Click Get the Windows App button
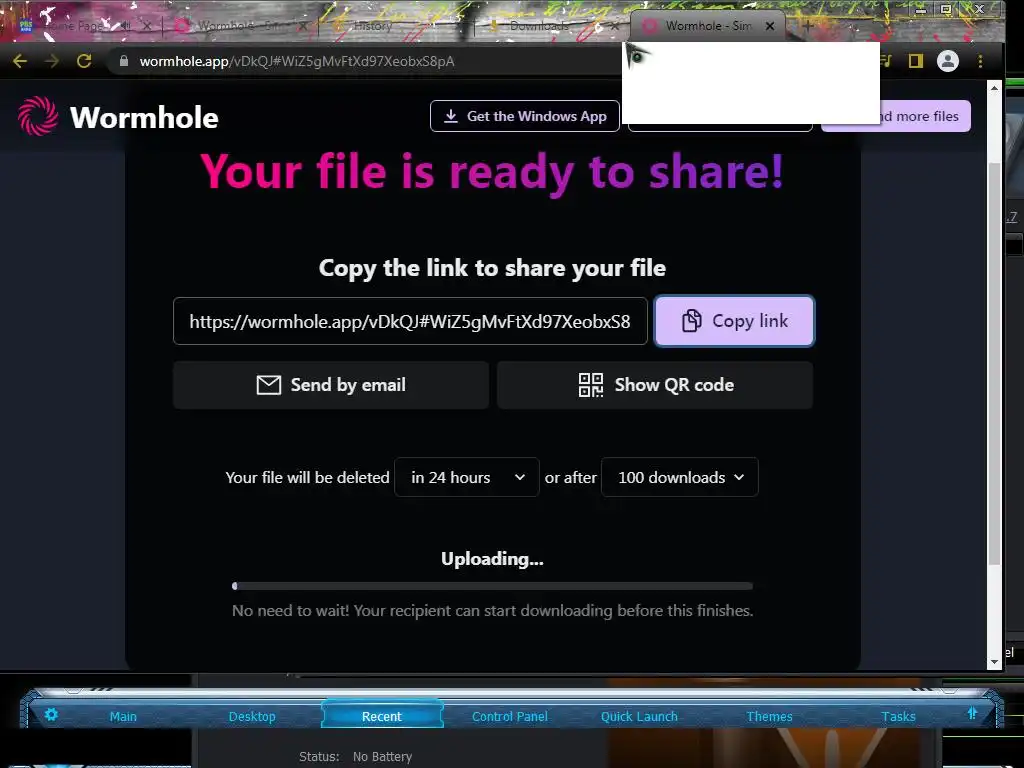The image size is (1024, 768). [x=525, y=116]
